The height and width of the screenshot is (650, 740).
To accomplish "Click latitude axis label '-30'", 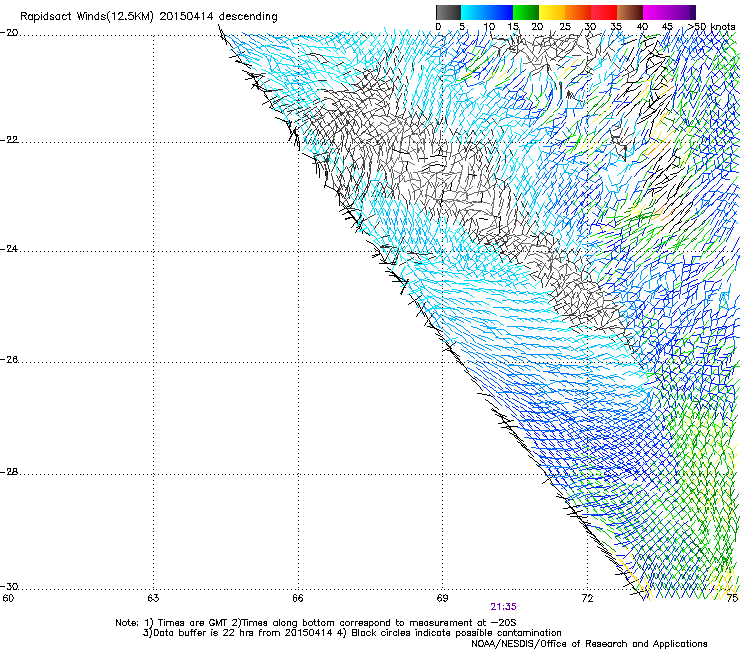I will (9, 587).
